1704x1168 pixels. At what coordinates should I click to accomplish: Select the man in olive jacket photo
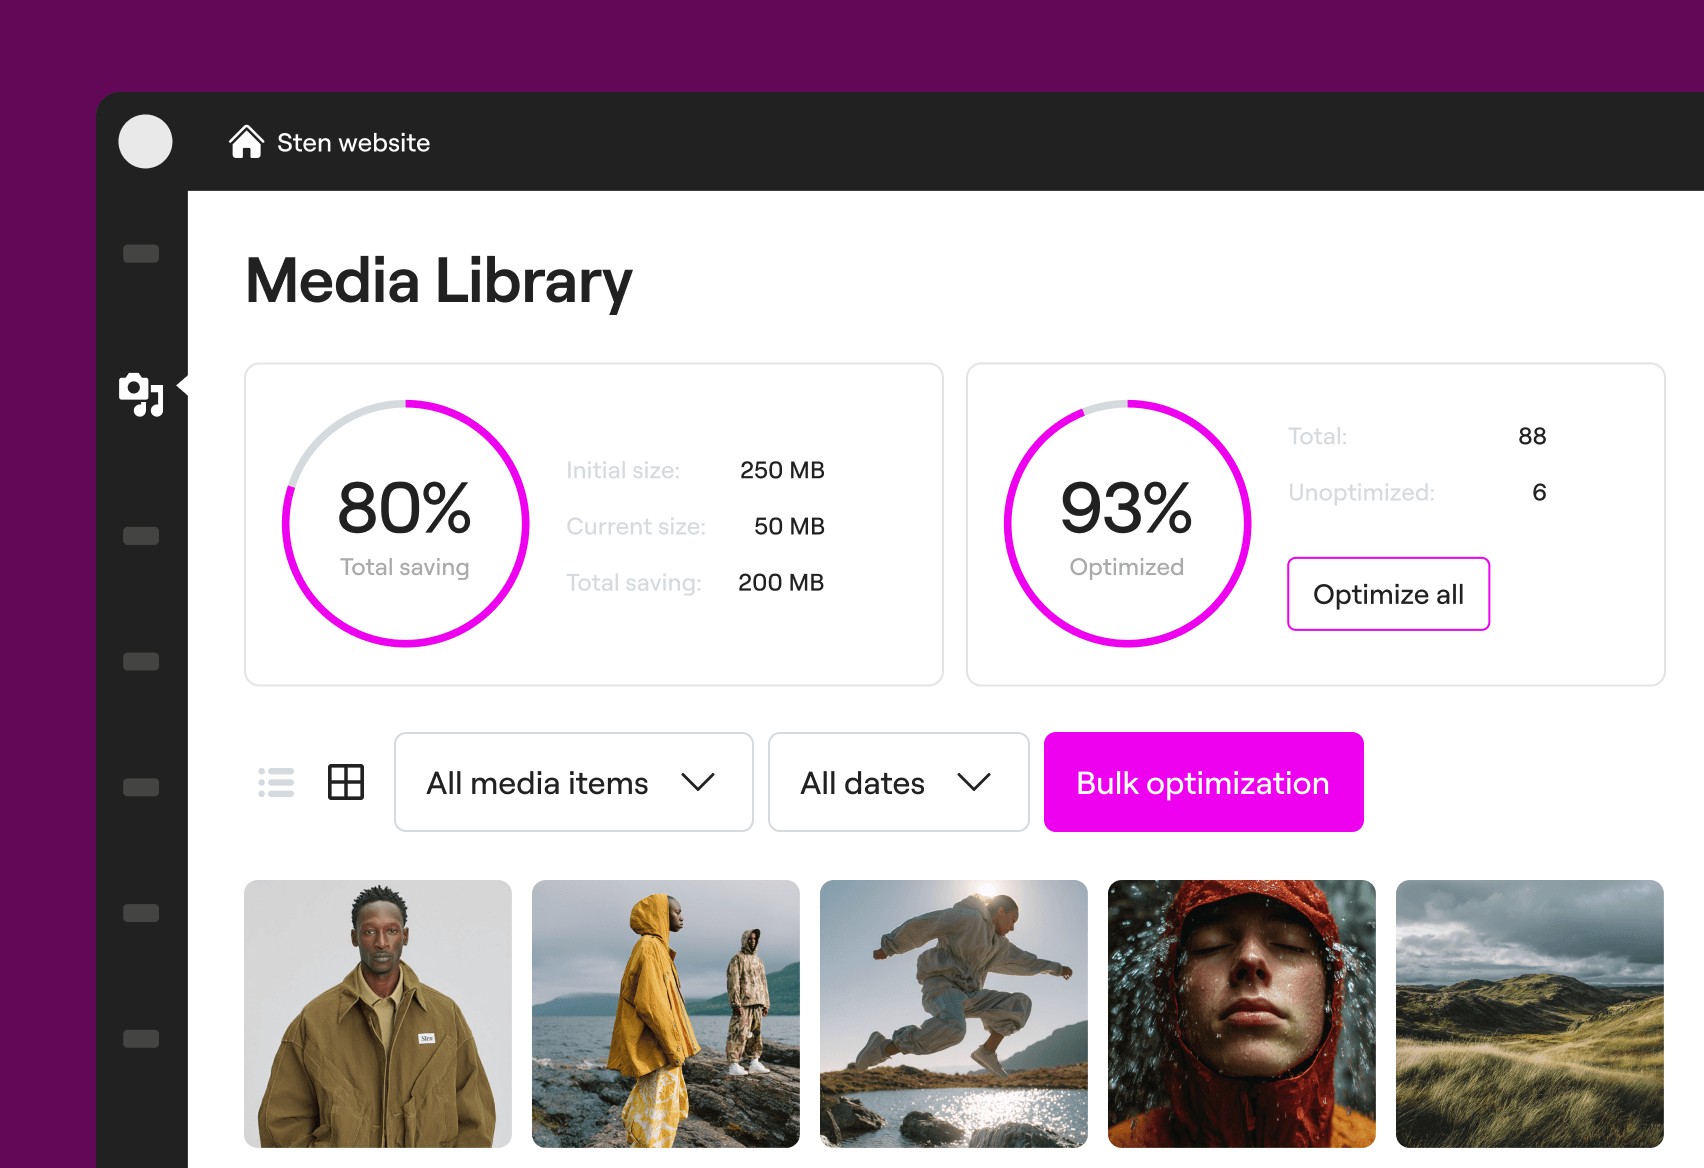point(378,1013)
